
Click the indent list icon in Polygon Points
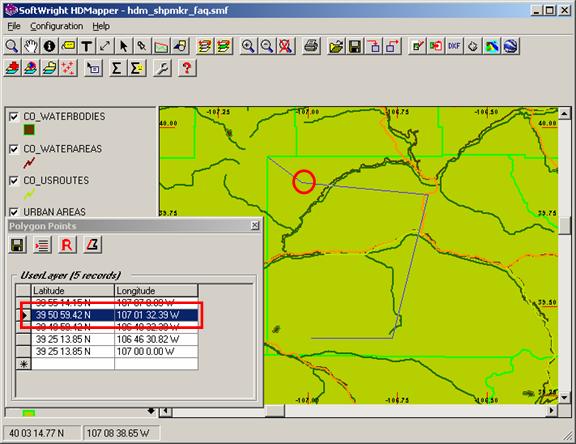42,245
